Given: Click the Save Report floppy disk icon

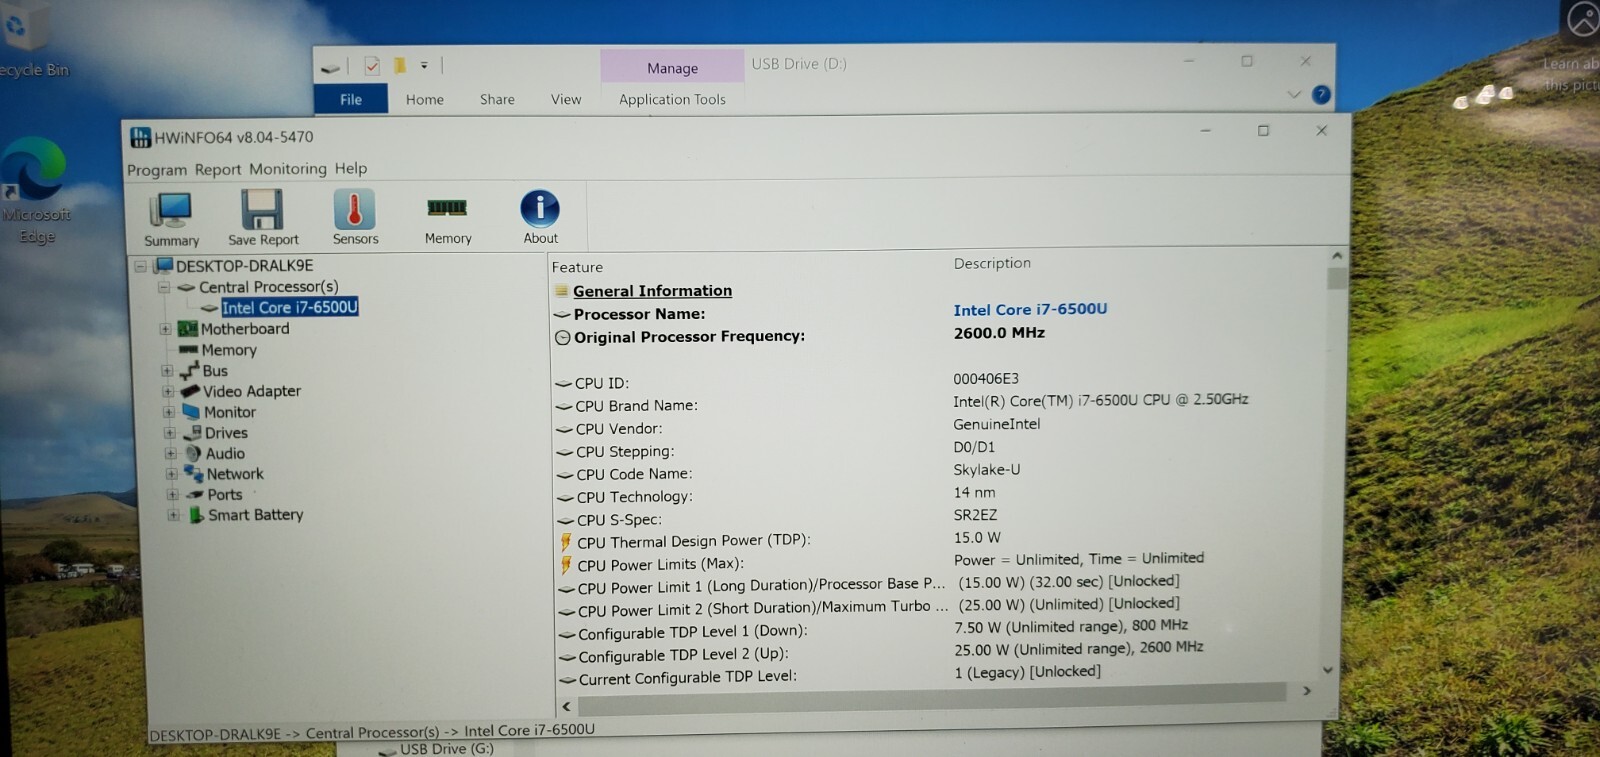Looking at the screenshot, I should point(263,217).
